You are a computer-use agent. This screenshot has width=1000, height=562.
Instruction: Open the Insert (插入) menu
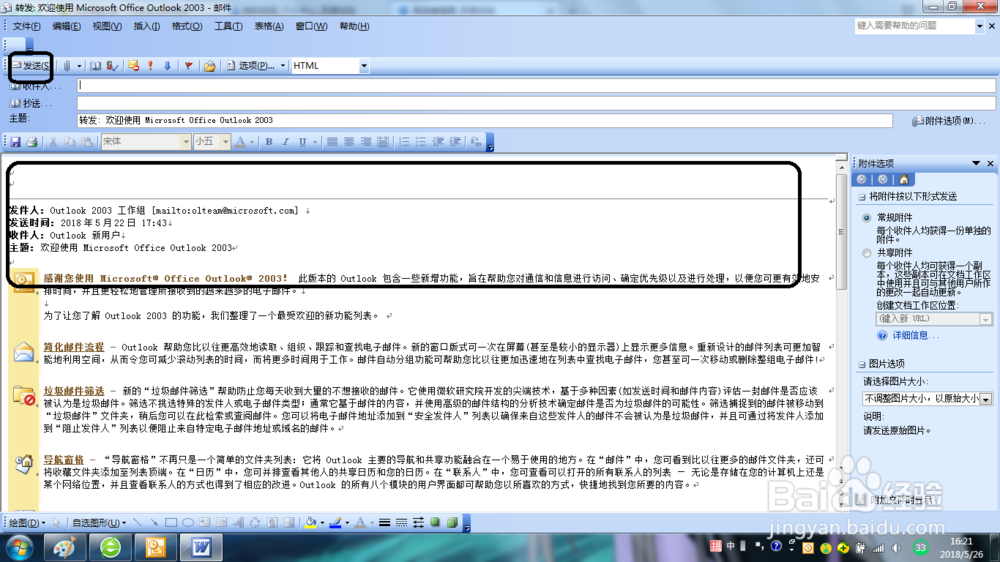tap(147, 26)
